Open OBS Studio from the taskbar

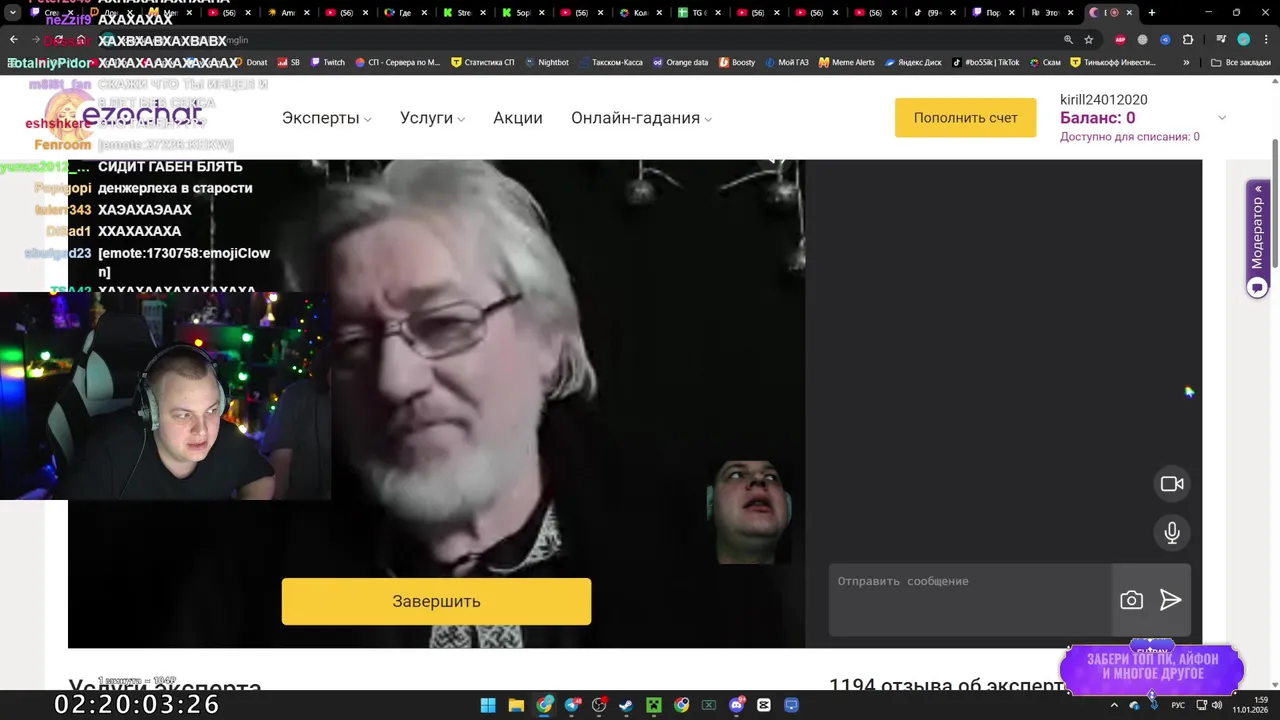[x=599, y=705]
